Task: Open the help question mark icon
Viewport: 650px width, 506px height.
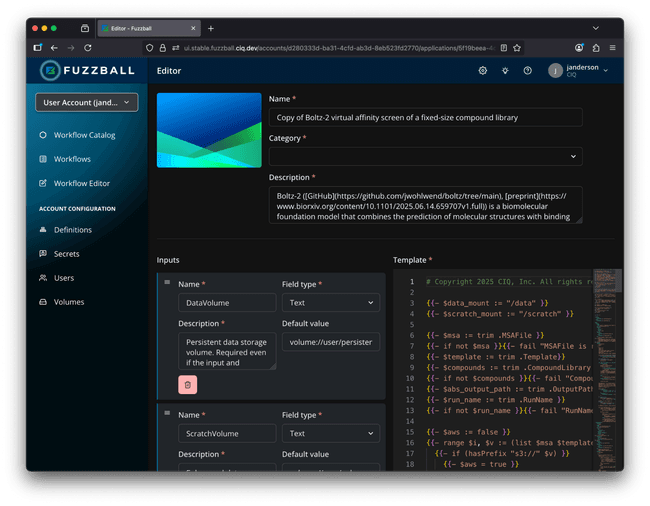Action: 527,71
